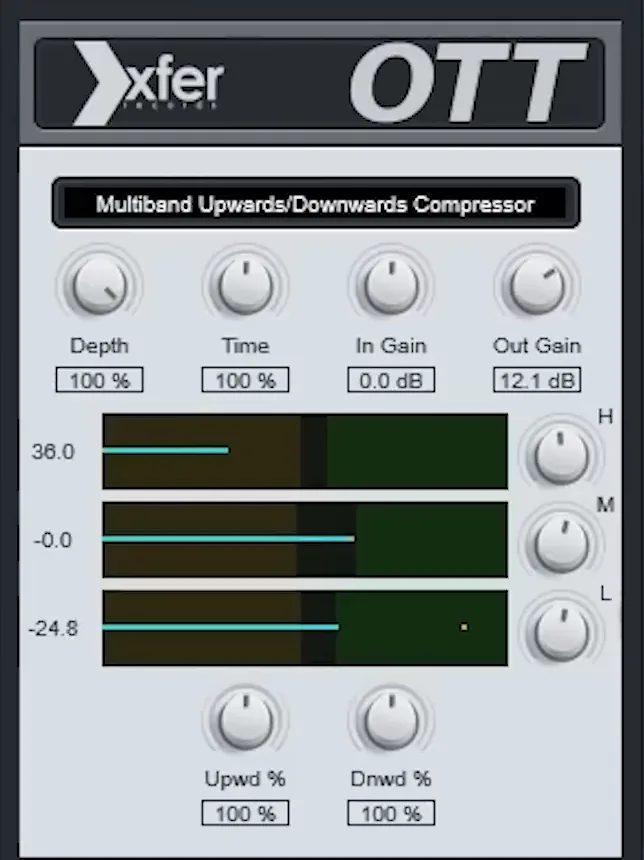The image size is (644, 860).
Task: Click the H band letter label
Action: click(x=605, y=417)
